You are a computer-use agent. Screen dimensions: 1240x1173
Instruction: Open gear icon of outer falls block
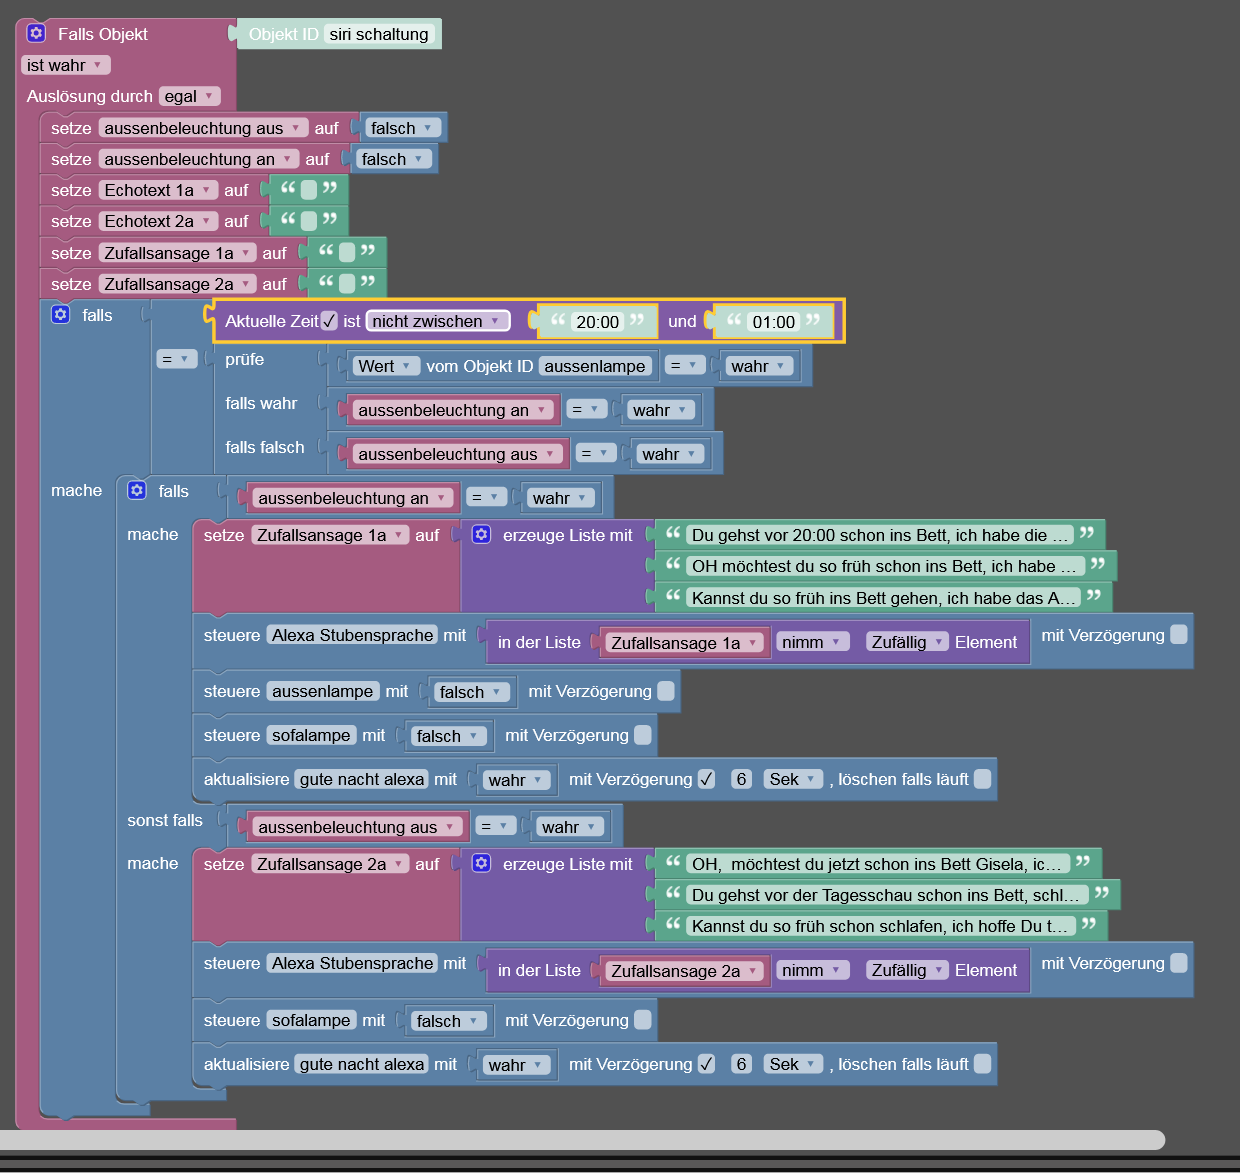pyautogui.click(x=61, y=314)
